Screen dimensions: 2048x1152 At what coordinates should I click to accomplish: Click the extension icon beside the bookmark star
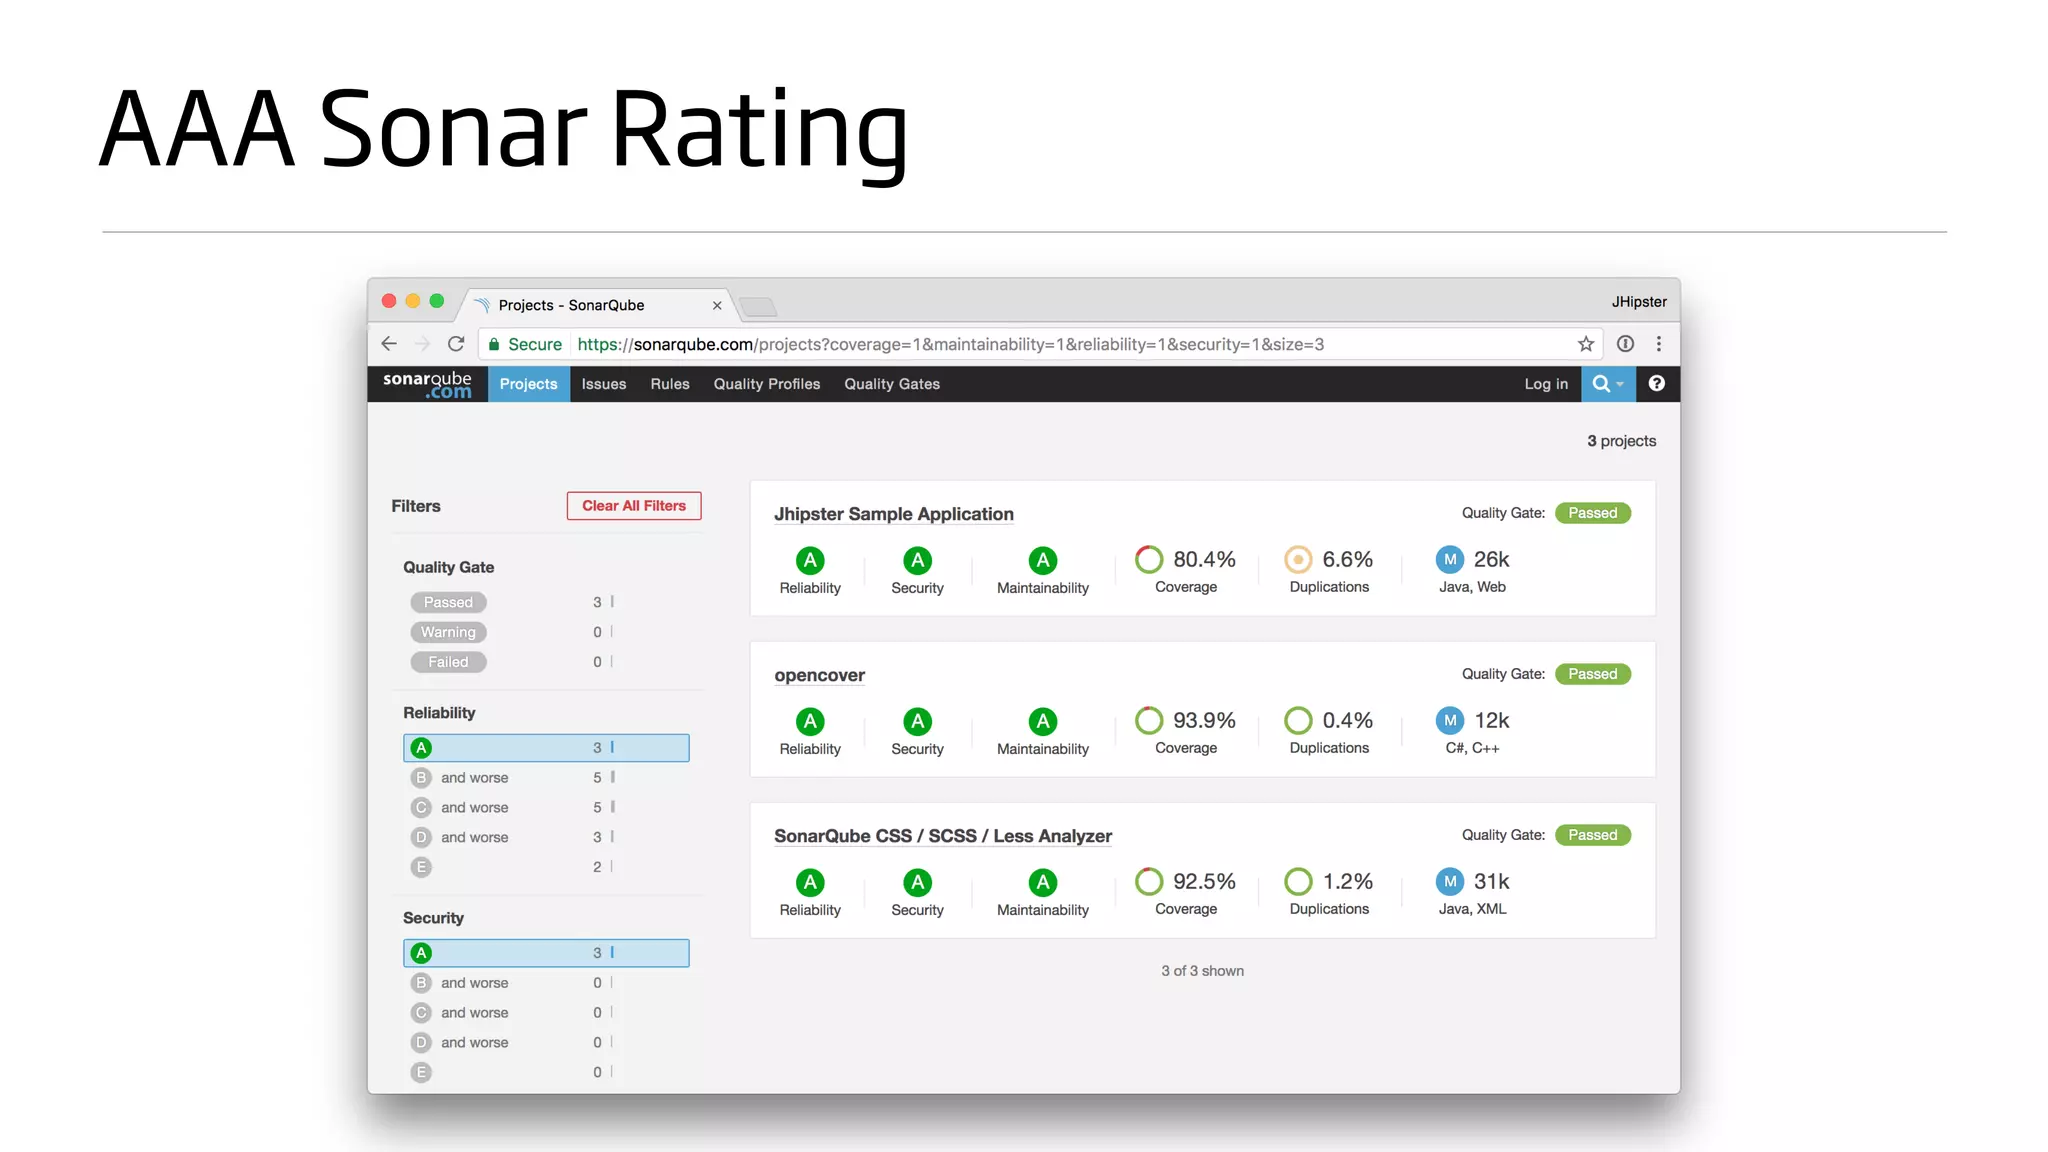click(x=1625, y=344)
